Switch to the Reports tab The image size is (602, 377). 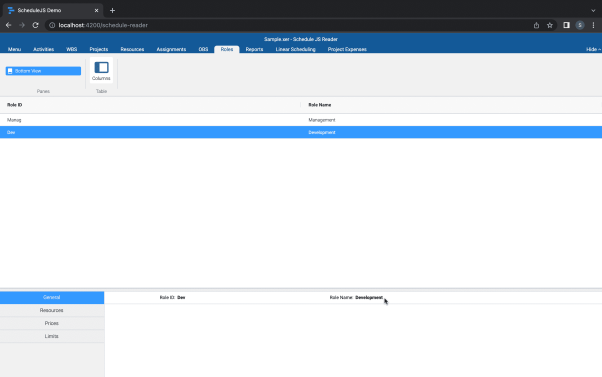pyautogui.click(x=254, y=49)
